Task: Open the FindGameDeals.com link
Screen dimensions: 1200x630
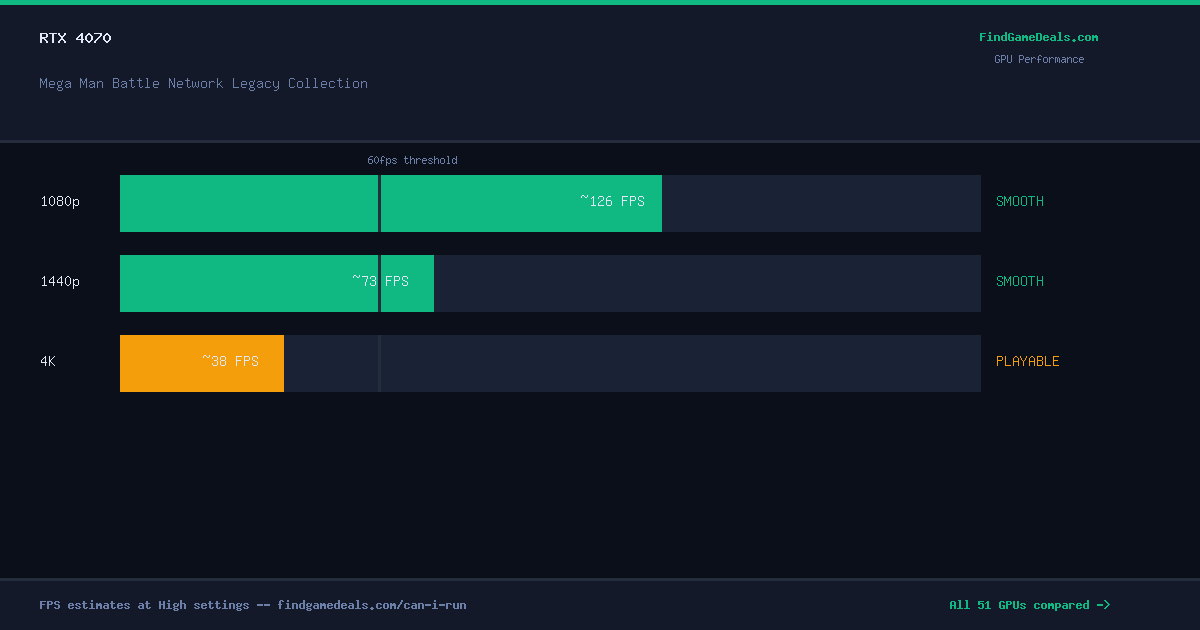Action: click(x=1038, y=37)
